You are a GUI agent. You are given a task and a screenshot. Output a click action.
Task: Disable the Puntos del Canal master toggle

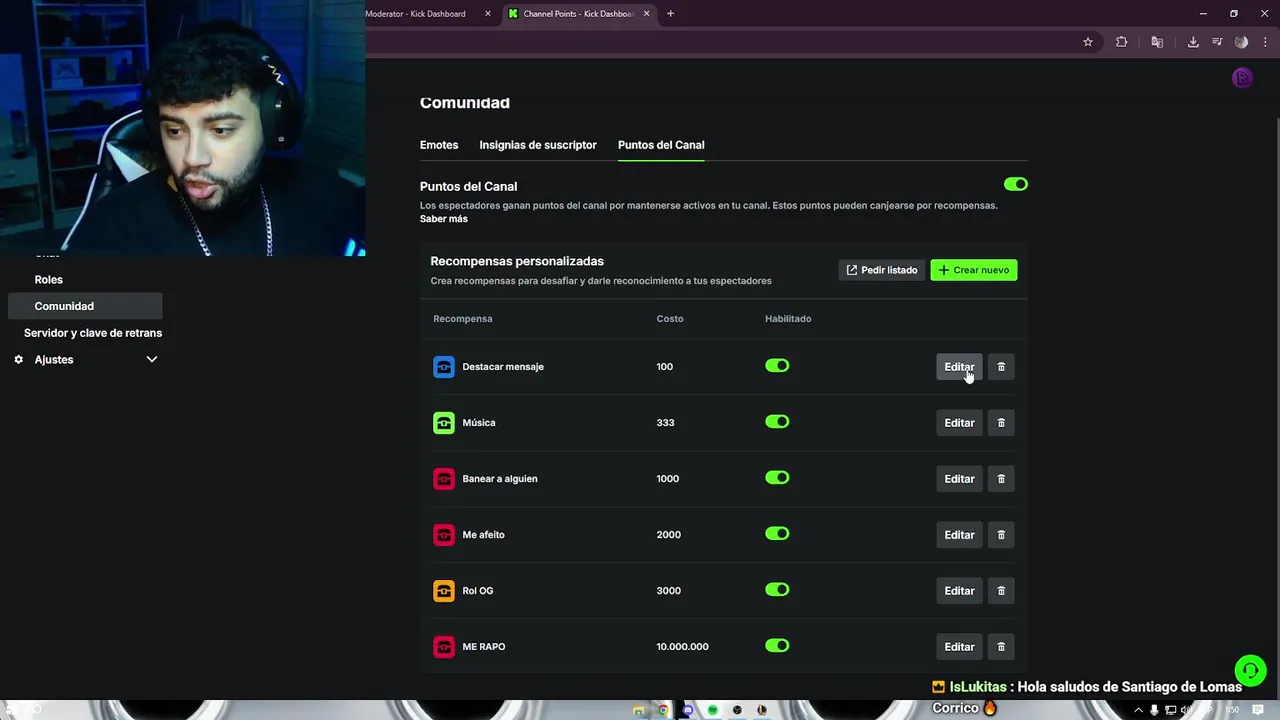tap(1015, 184)
